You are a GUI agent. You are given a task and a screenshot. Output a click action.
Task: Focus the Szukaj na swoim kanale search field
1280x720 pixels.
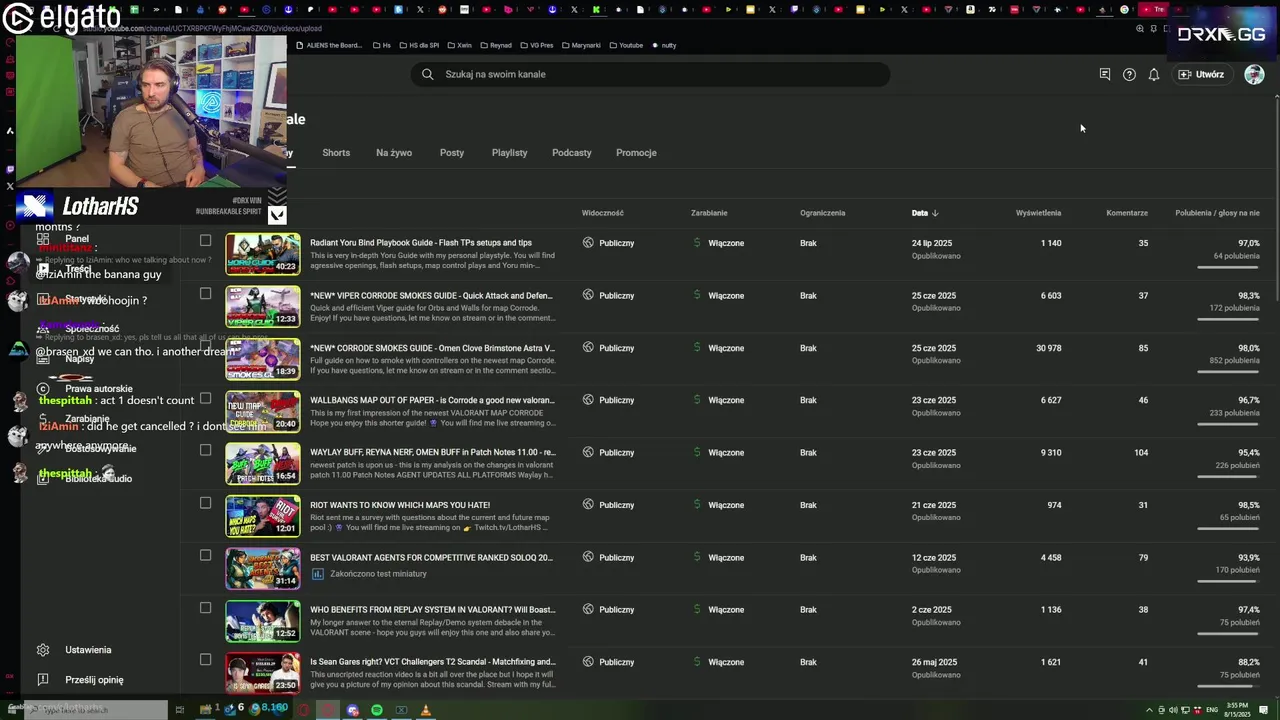650,74
